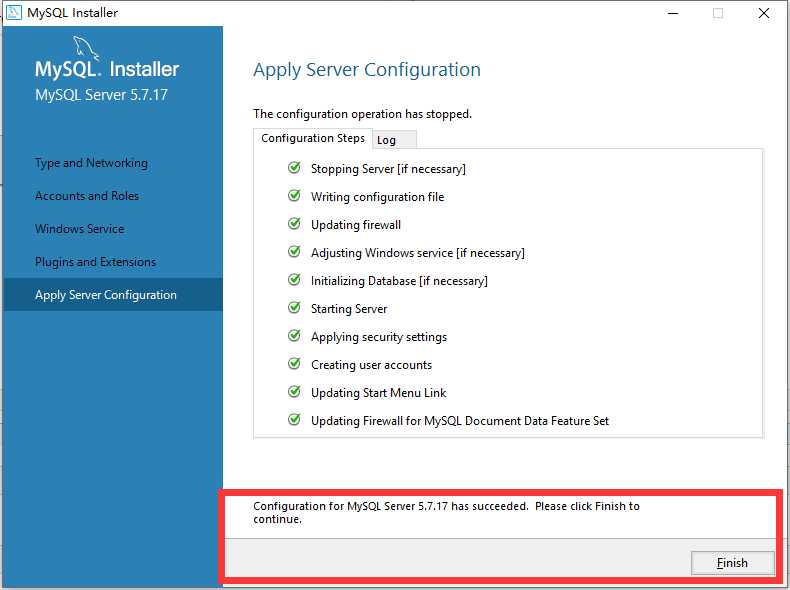This screenshot has height=590, width=790.
Task: Click check icon for Updating Start Menu Link
Action: (x=294, y=391)
